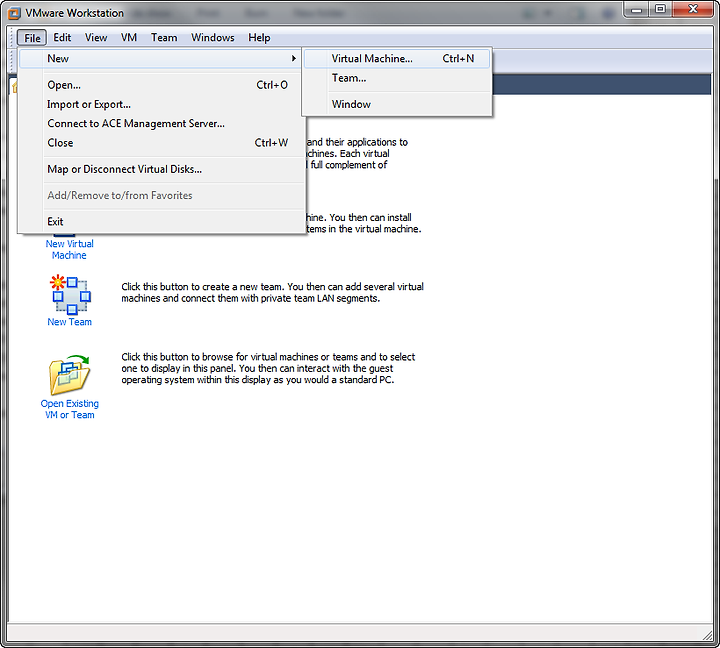Select Add/Remove to/from Favorites entry
Screen dimensions: 720x648
click(161, 195)
